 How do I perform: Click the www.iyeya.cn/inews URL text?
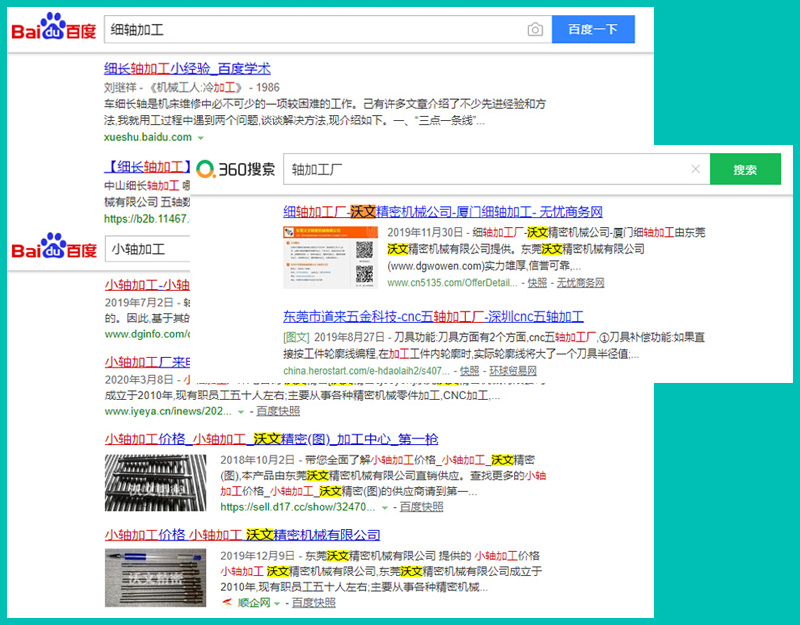(168, 411)
